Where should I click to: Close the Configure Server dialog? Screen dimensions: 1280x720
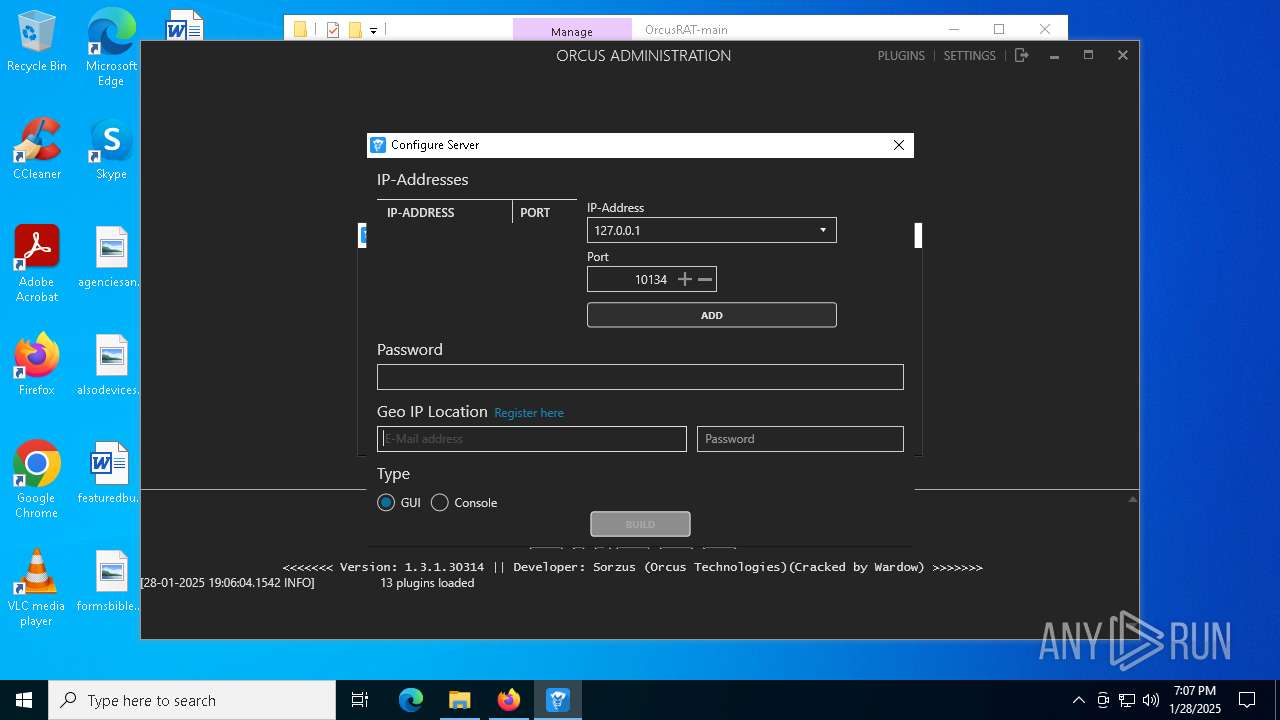tap(898, 145)
